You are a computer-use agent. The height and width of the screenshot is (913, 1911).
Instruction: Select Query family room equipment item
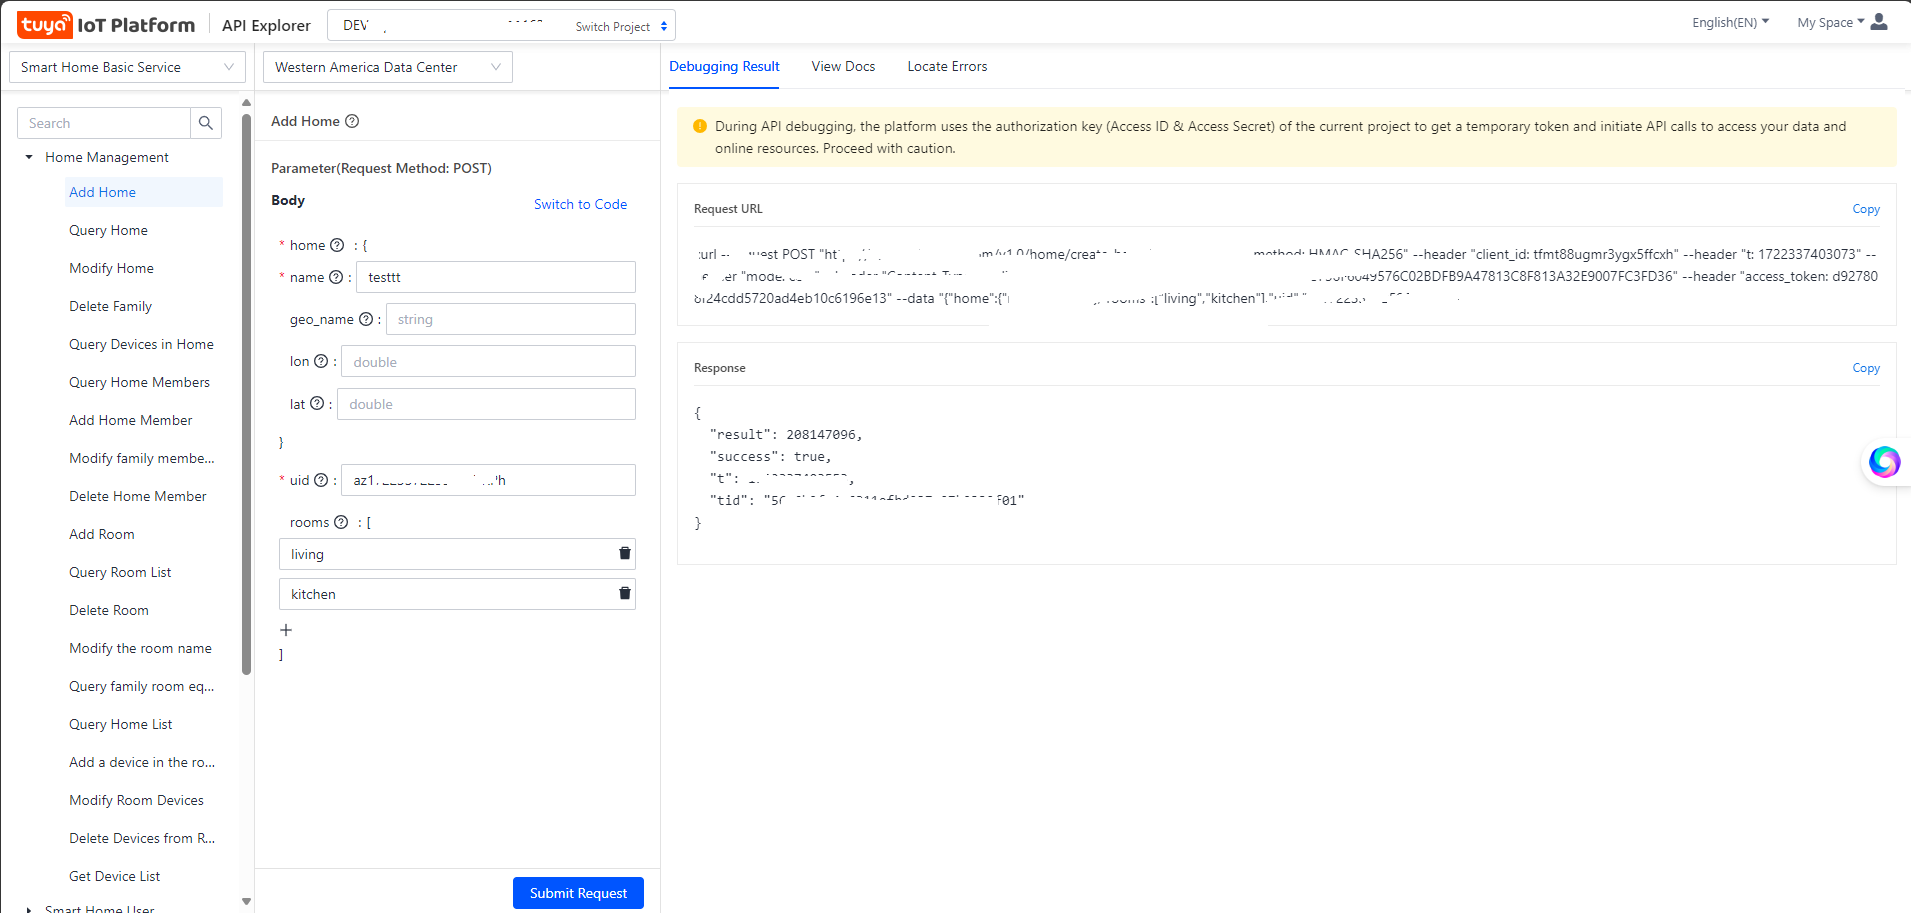pyautogui.click(x=142, y=686)
